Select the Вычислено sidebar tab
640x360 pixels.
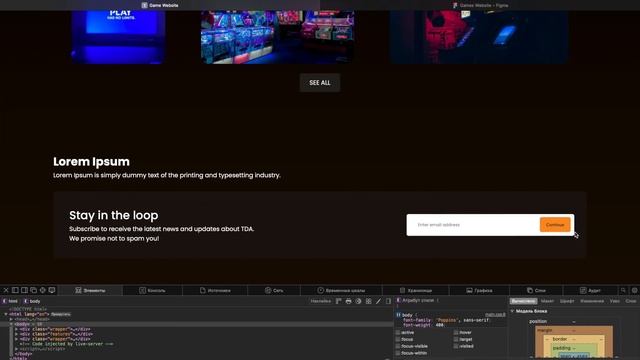(x=523, y=301)
